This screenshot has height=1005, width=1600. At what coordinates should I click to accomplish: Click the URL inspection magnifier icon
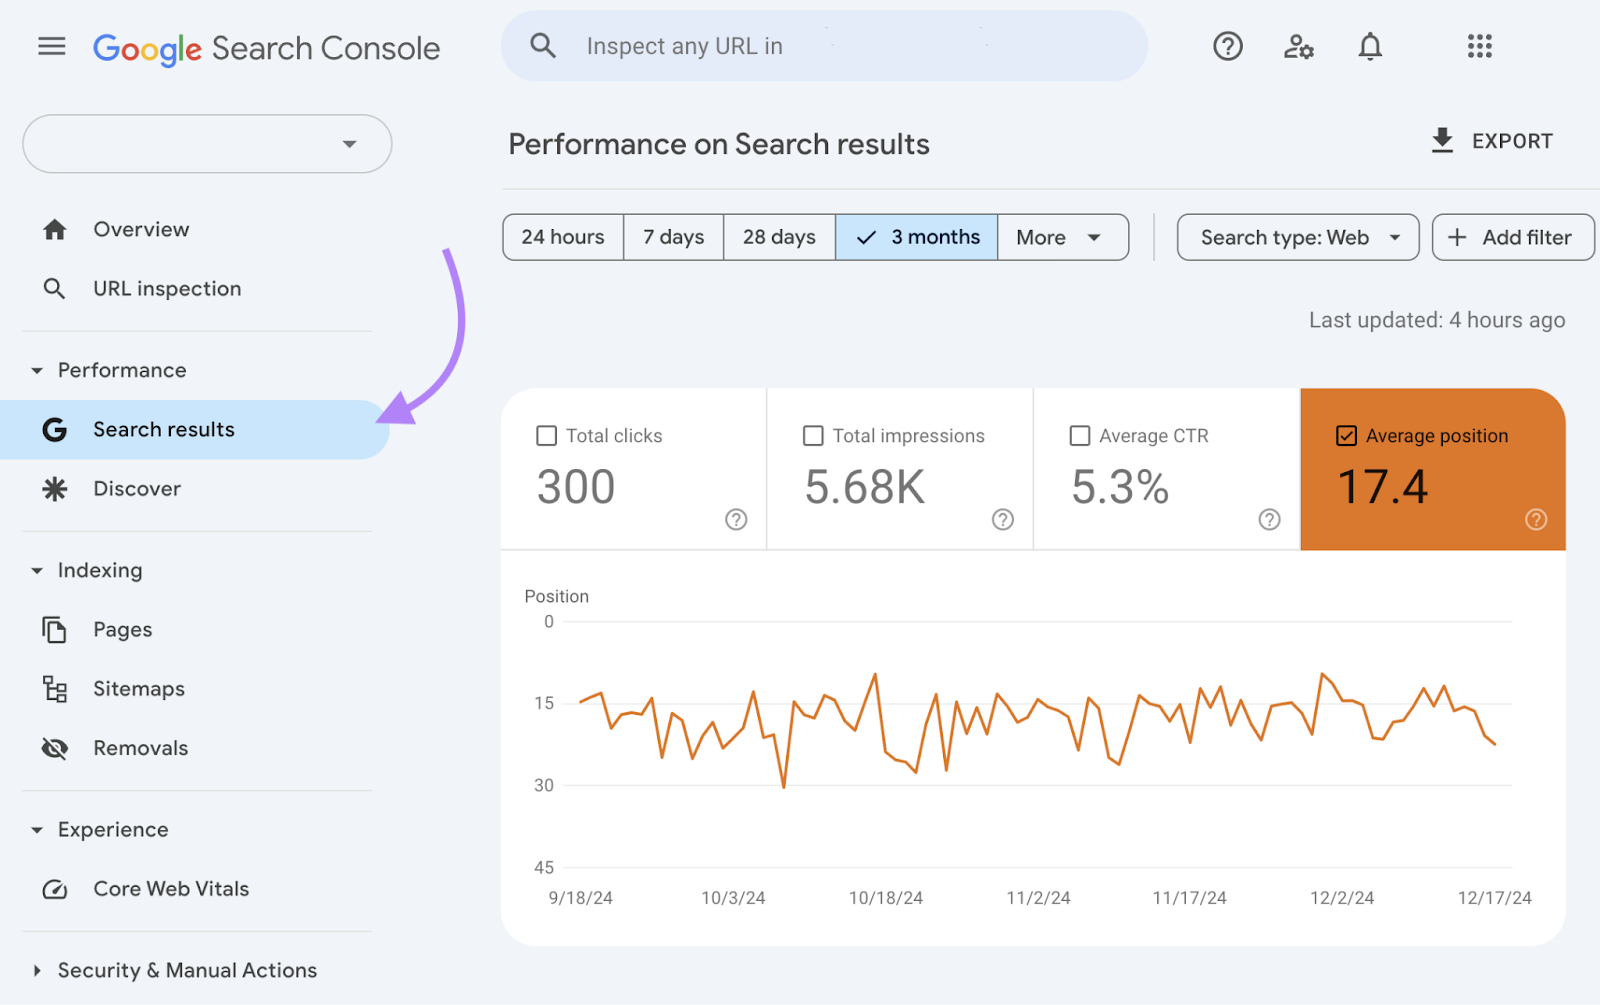pyautogui.click(x=55, y=289)
